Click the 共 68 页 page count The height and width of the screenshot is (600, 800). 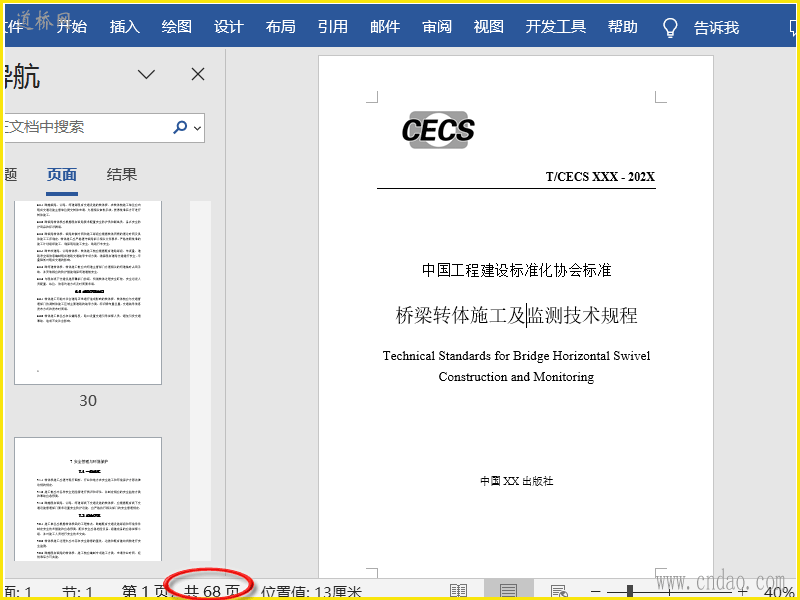click(211, 592)
